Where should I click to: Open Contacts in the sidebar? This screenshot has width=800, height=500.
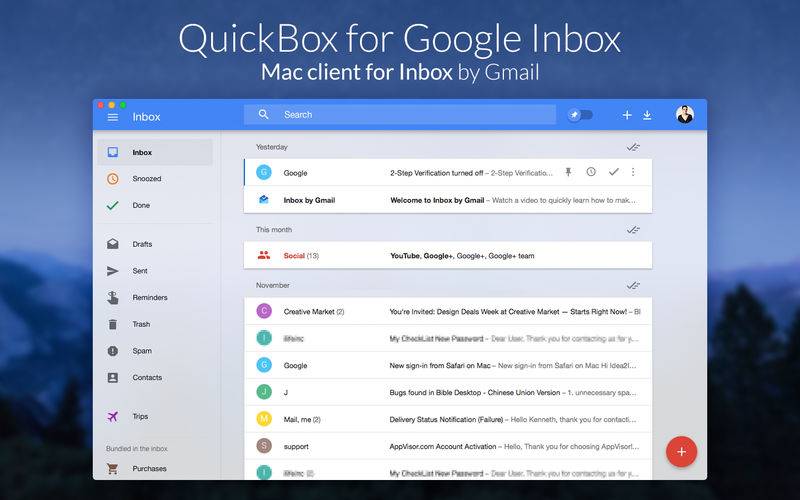[x=155, y=378]
